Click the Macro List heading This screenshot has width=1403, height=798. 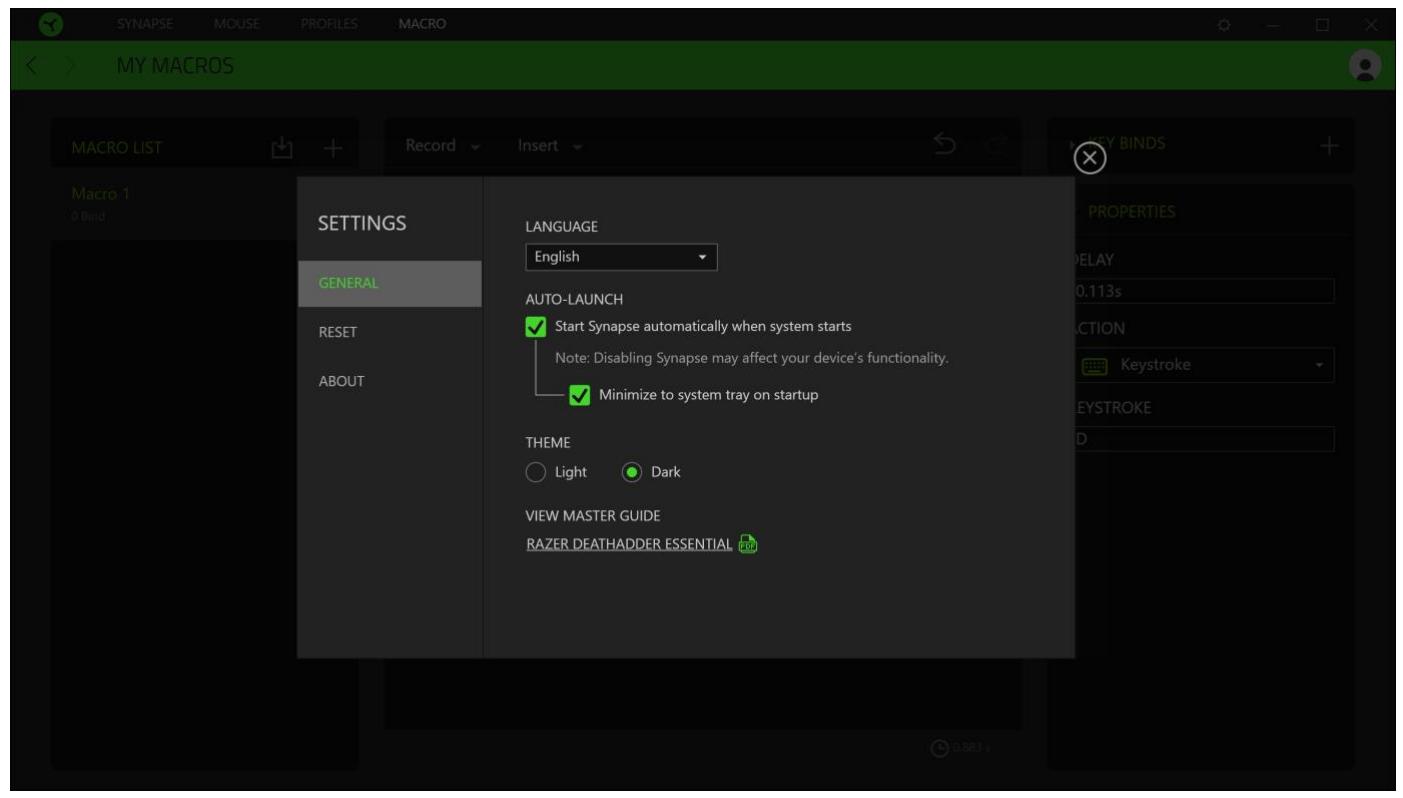point(116,148)
